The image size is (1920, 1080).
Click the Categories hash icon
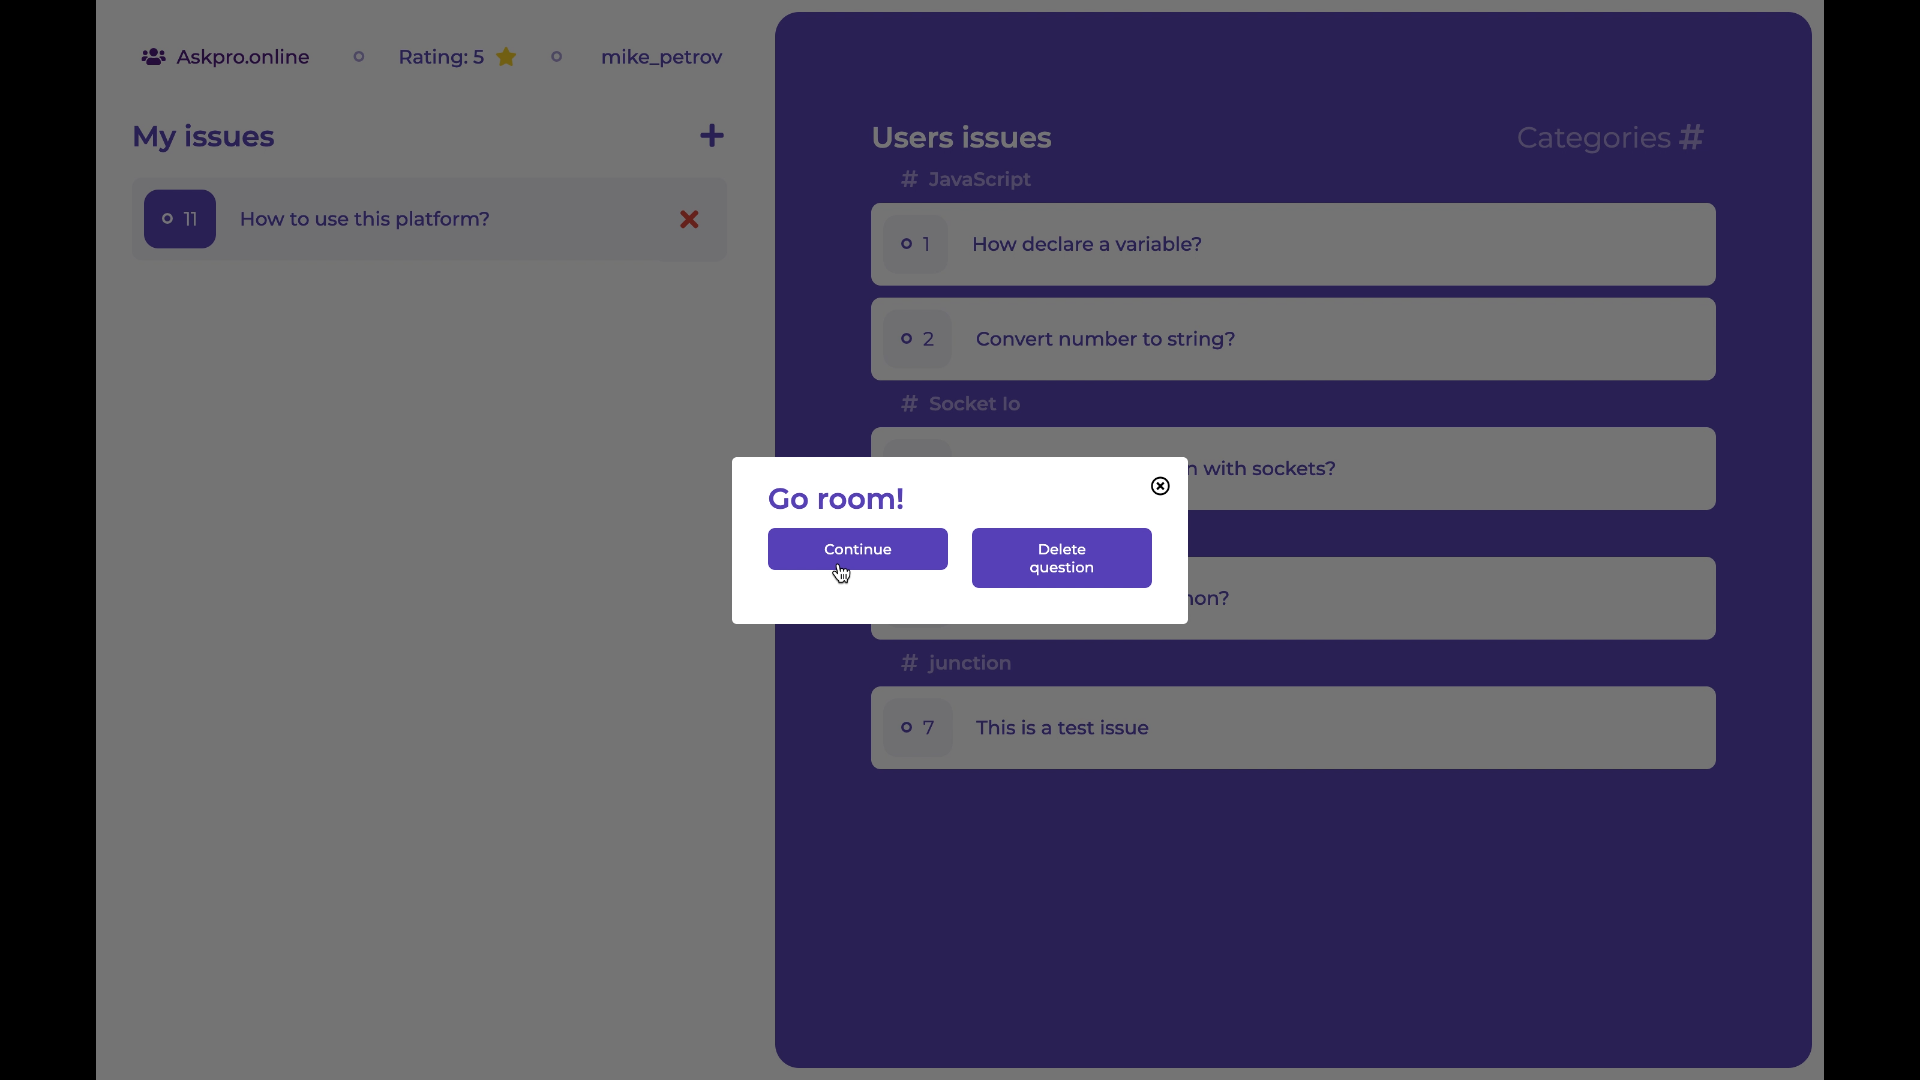[x=1691, y=137]
